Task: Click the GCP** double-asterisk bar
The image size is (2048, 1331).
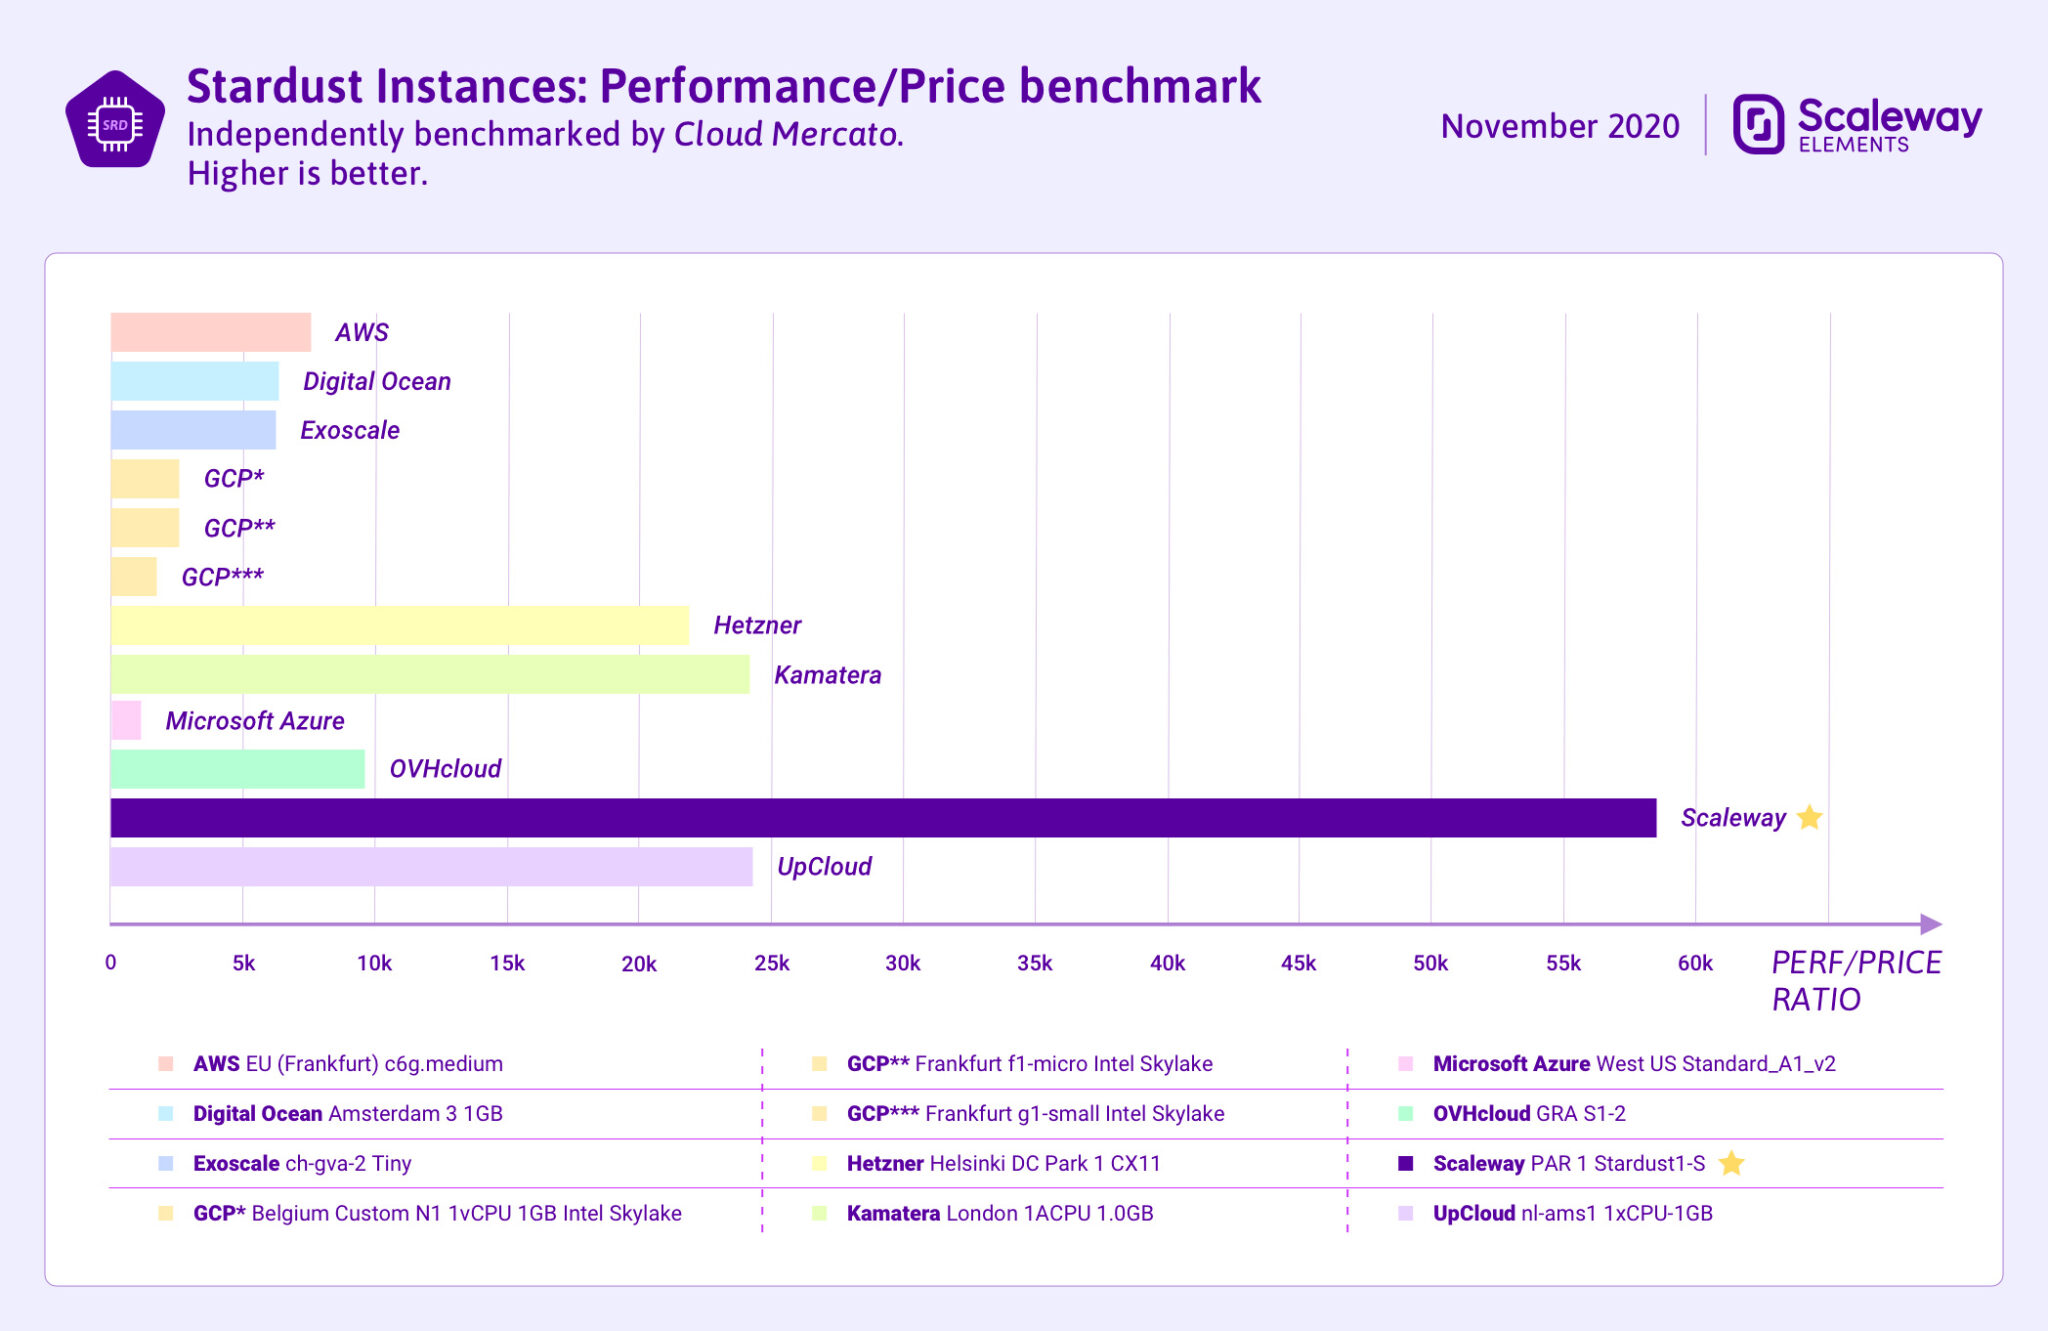Action: [144, 528]
